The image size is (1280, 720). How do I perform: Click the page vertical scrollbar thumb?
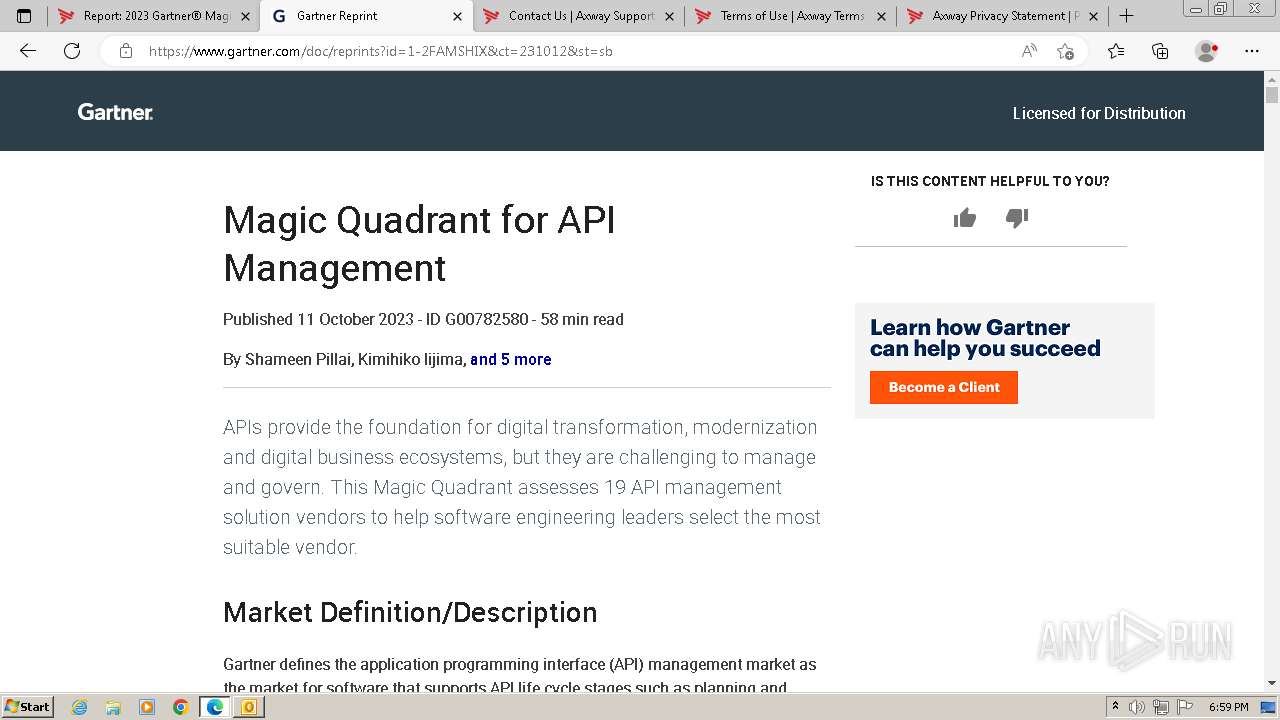point(1272,95)
